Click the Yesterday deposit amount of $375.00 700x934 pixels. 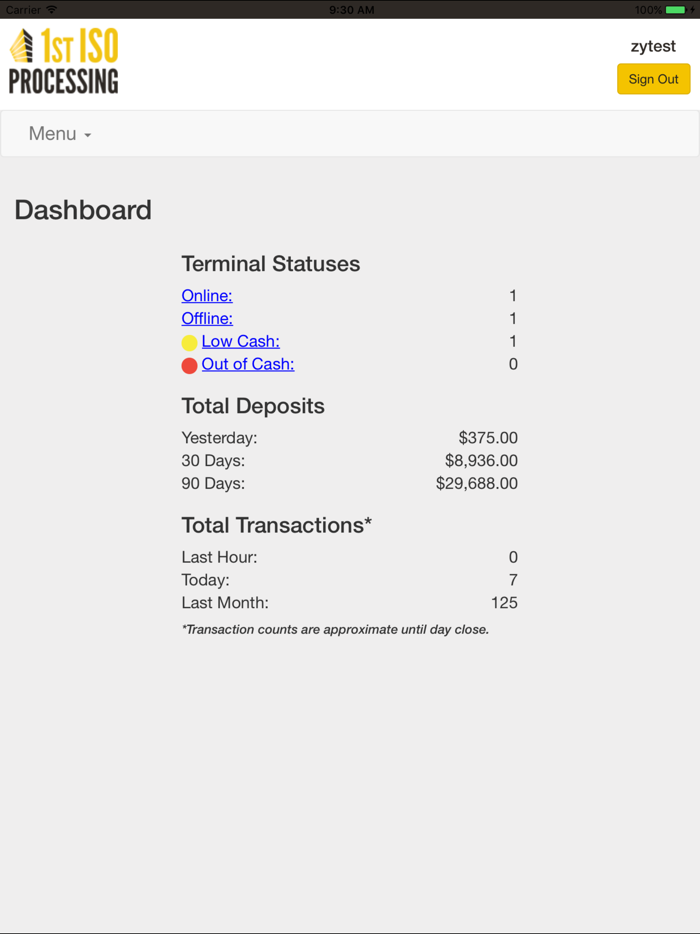pos(489,438)
